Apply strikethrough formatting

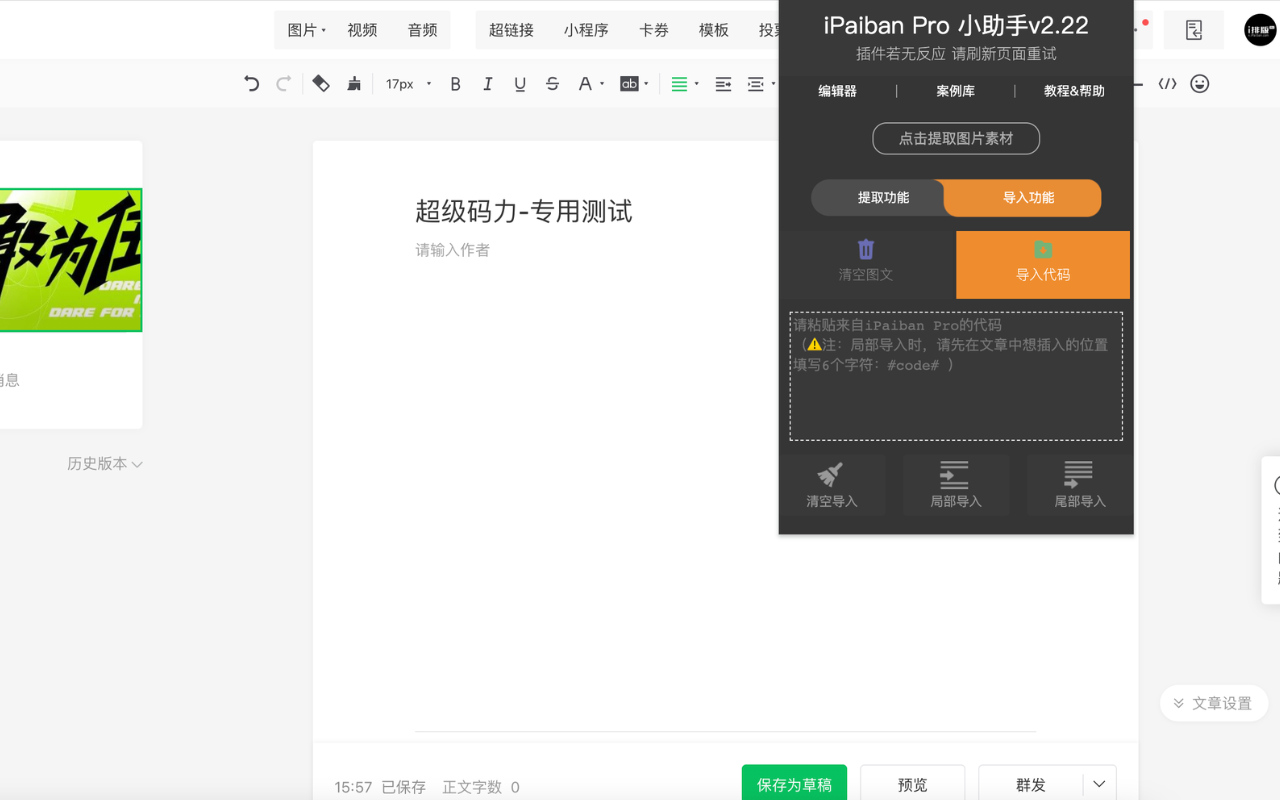click(x=552, y=84)
